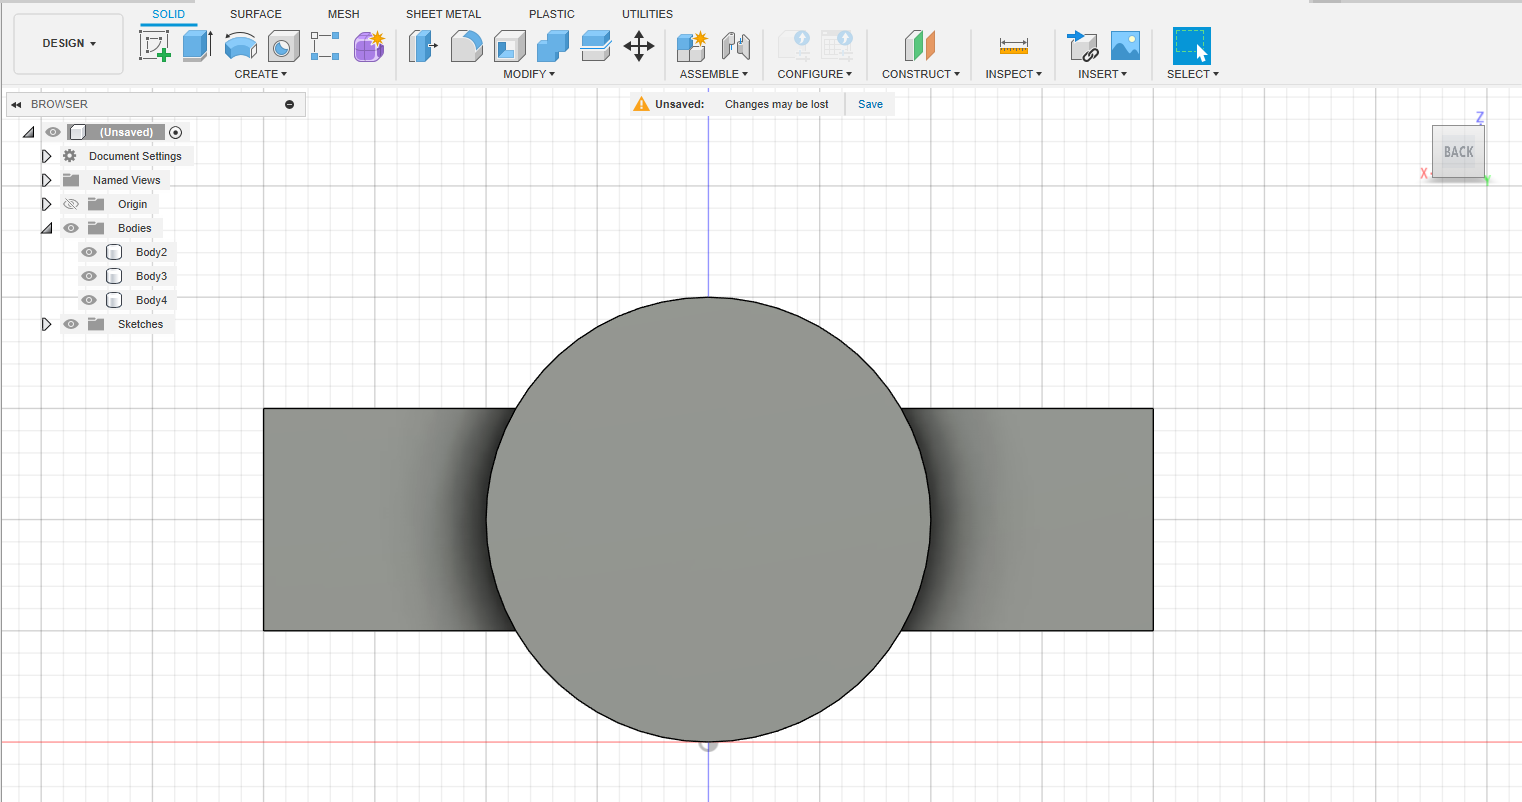
Task: Switch to the SHEET METAL tab
Action: pyautogui.click(x=443, y=14)
